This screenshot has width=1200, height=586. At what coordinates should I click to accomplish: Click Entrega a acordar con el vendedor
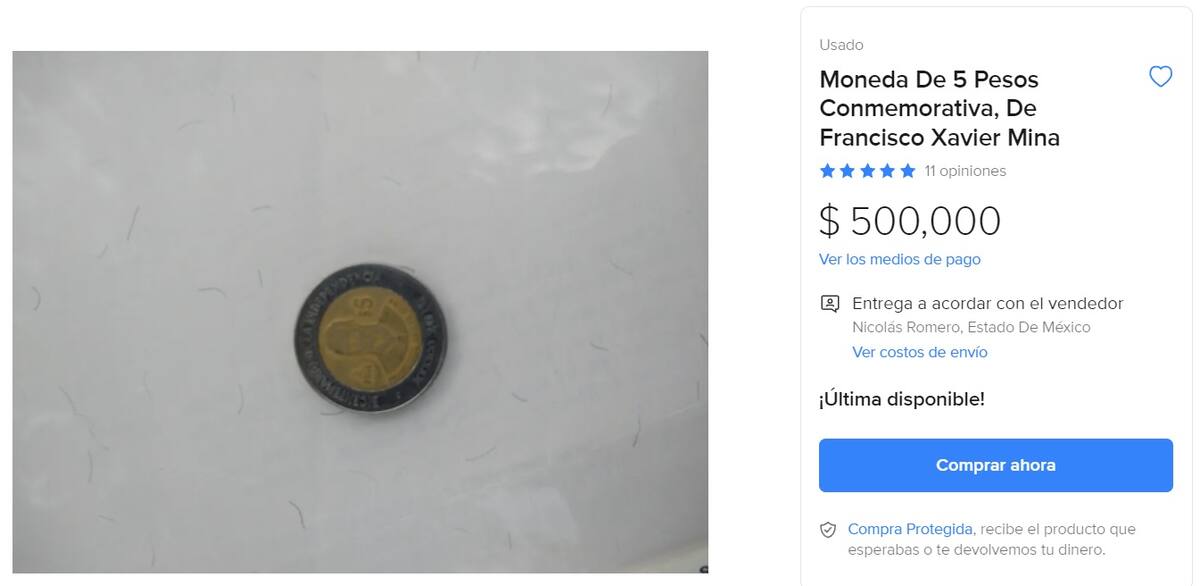(988, 303)
